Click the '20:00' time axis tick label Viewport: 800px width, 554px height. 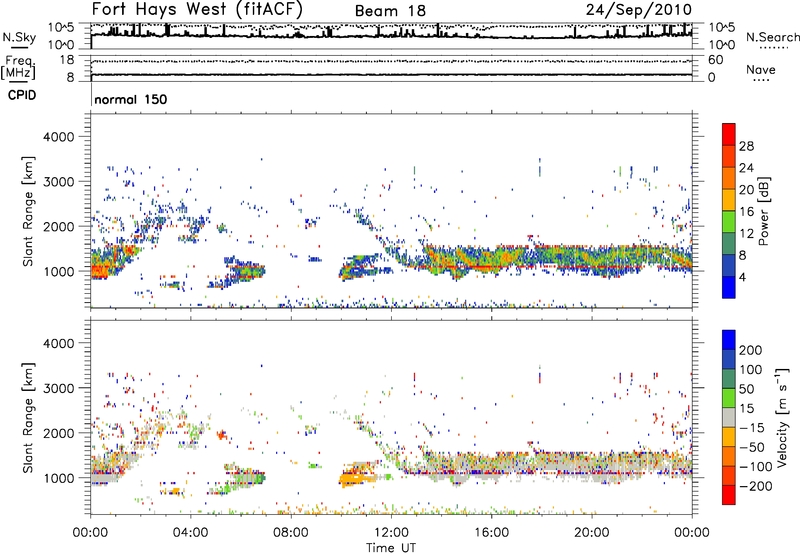point(592,533)
